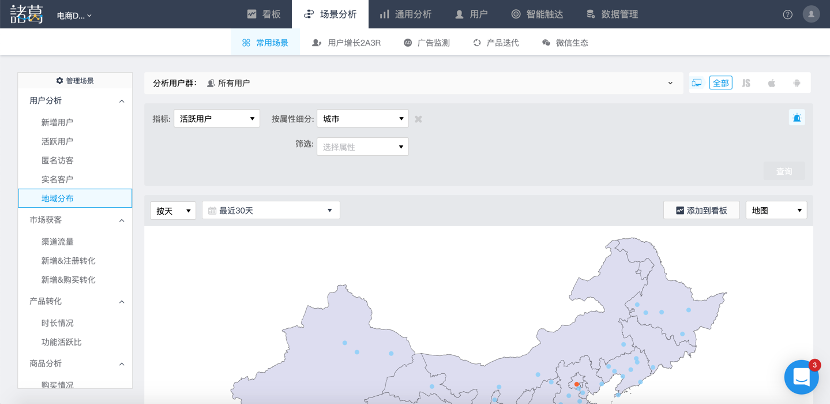Viewport: 830px width, 404px height.
Task: Open the help question mark icon
Action: (x=788, y=14)
